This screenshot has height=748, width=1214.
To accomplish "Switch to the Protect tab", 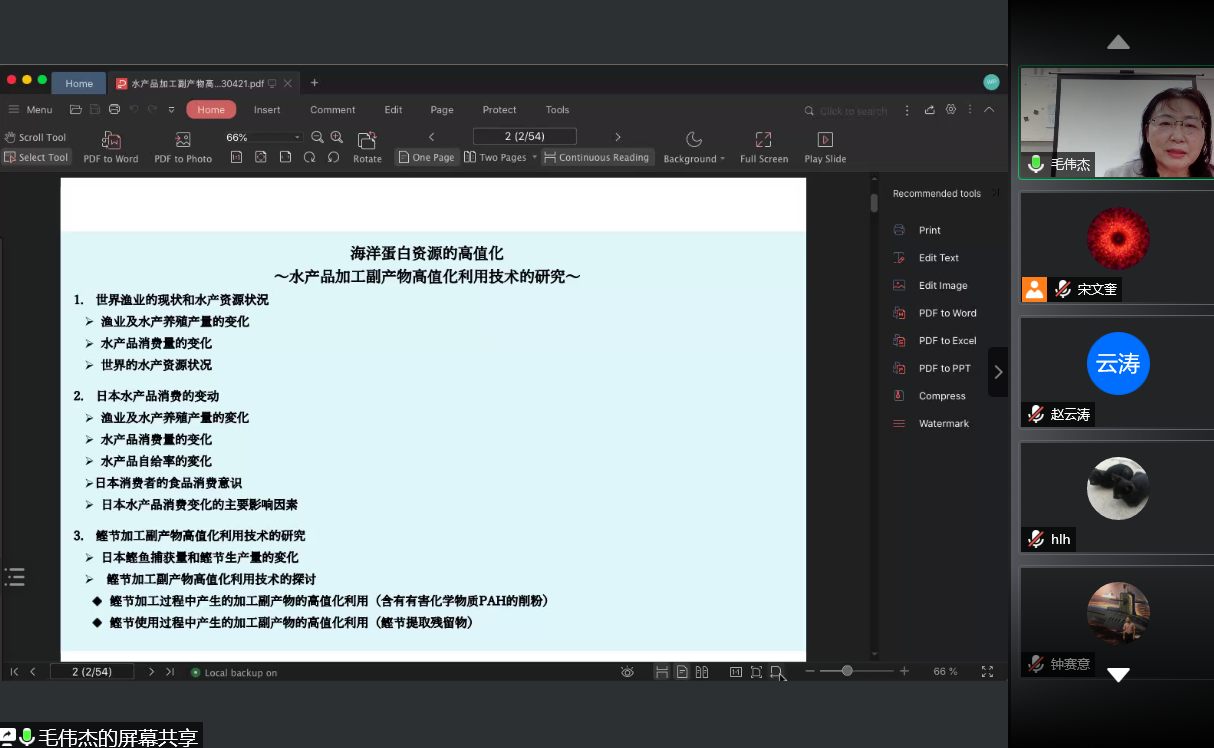I will click(x=499, y=110).
